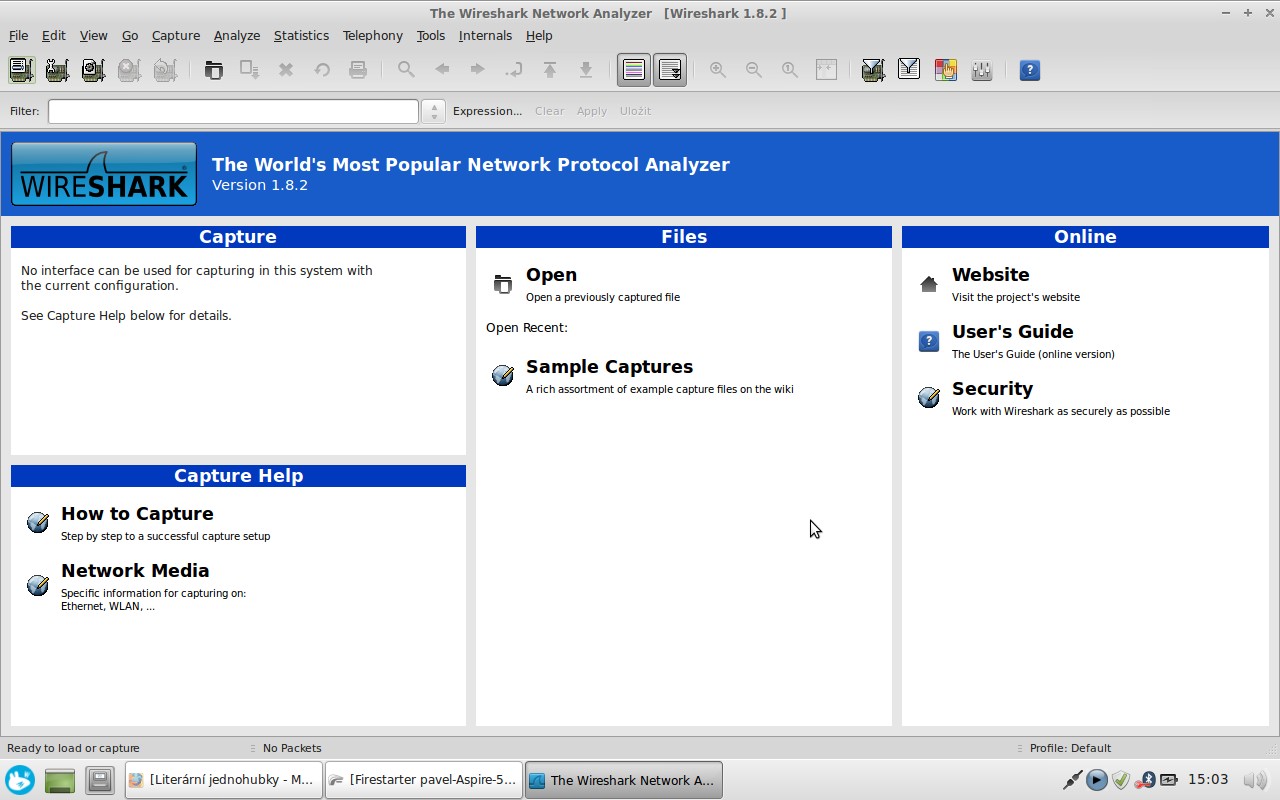Click the Profile: Default status entry

pyautogui.click(x=1070, y=748)
